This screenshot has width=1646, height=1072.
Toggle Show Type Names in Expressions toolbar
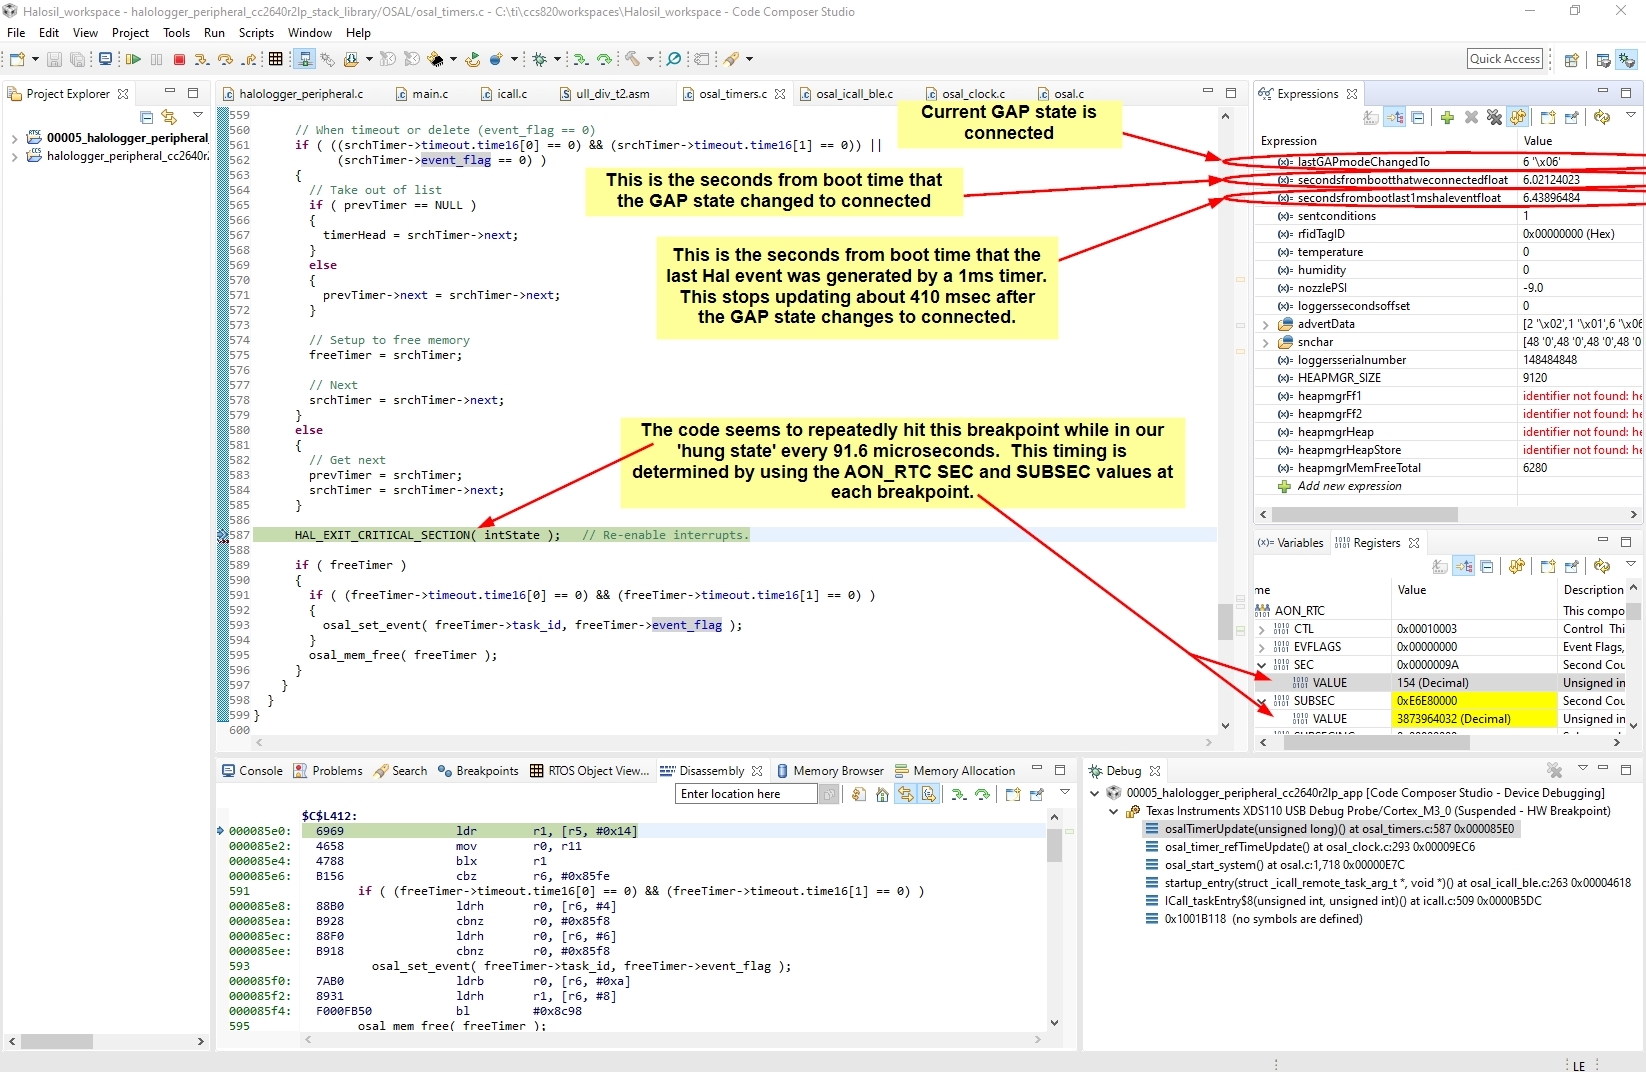(1371, 117)
